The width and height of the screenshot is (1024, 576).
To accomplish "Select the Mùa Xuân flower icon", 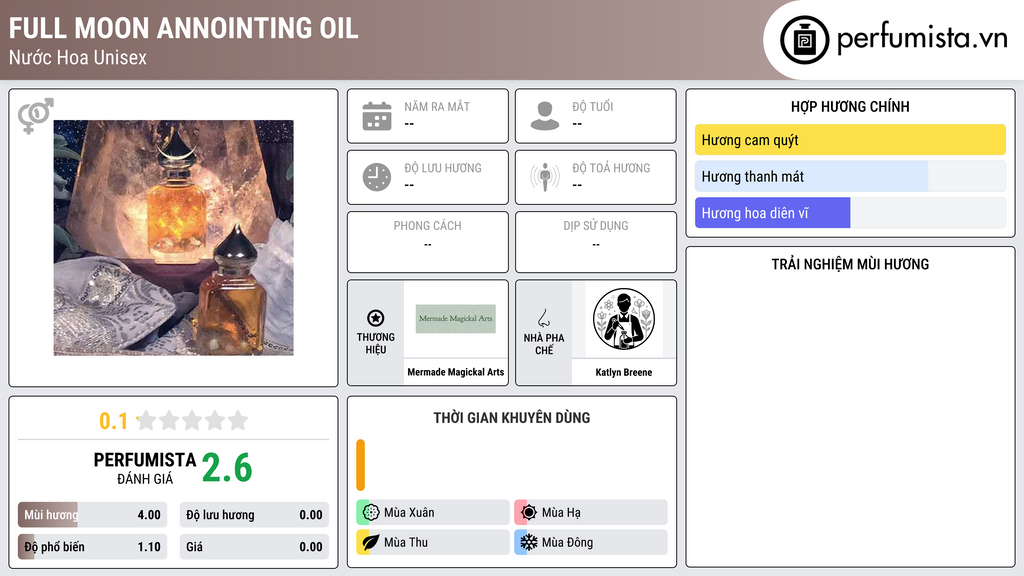I will [371, 513].
